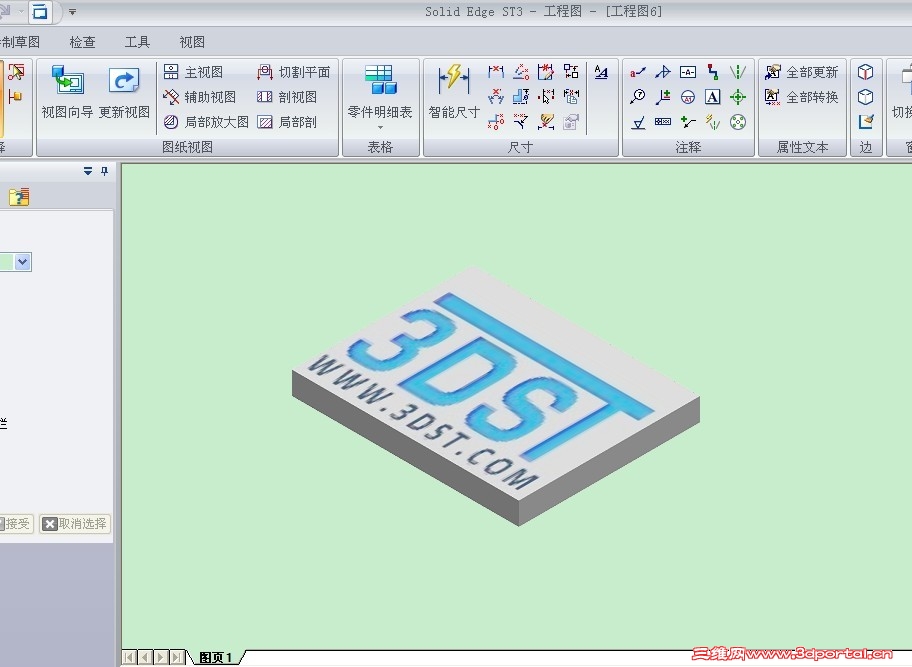Screen dimensions: 912x667
Task: Click the middle cube edge icon
Action: click(x=865, y=97)
